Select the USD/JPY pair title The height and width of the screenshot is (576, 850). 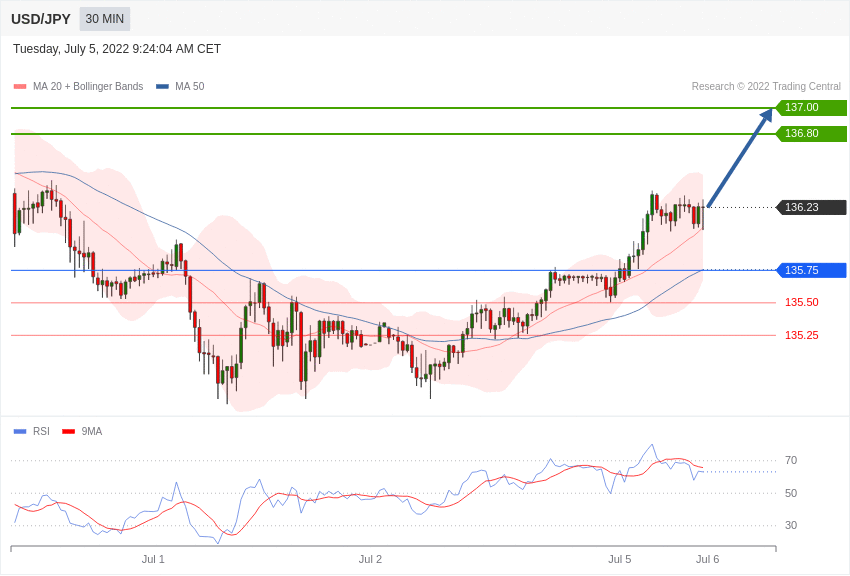click(x=41, y=19)
